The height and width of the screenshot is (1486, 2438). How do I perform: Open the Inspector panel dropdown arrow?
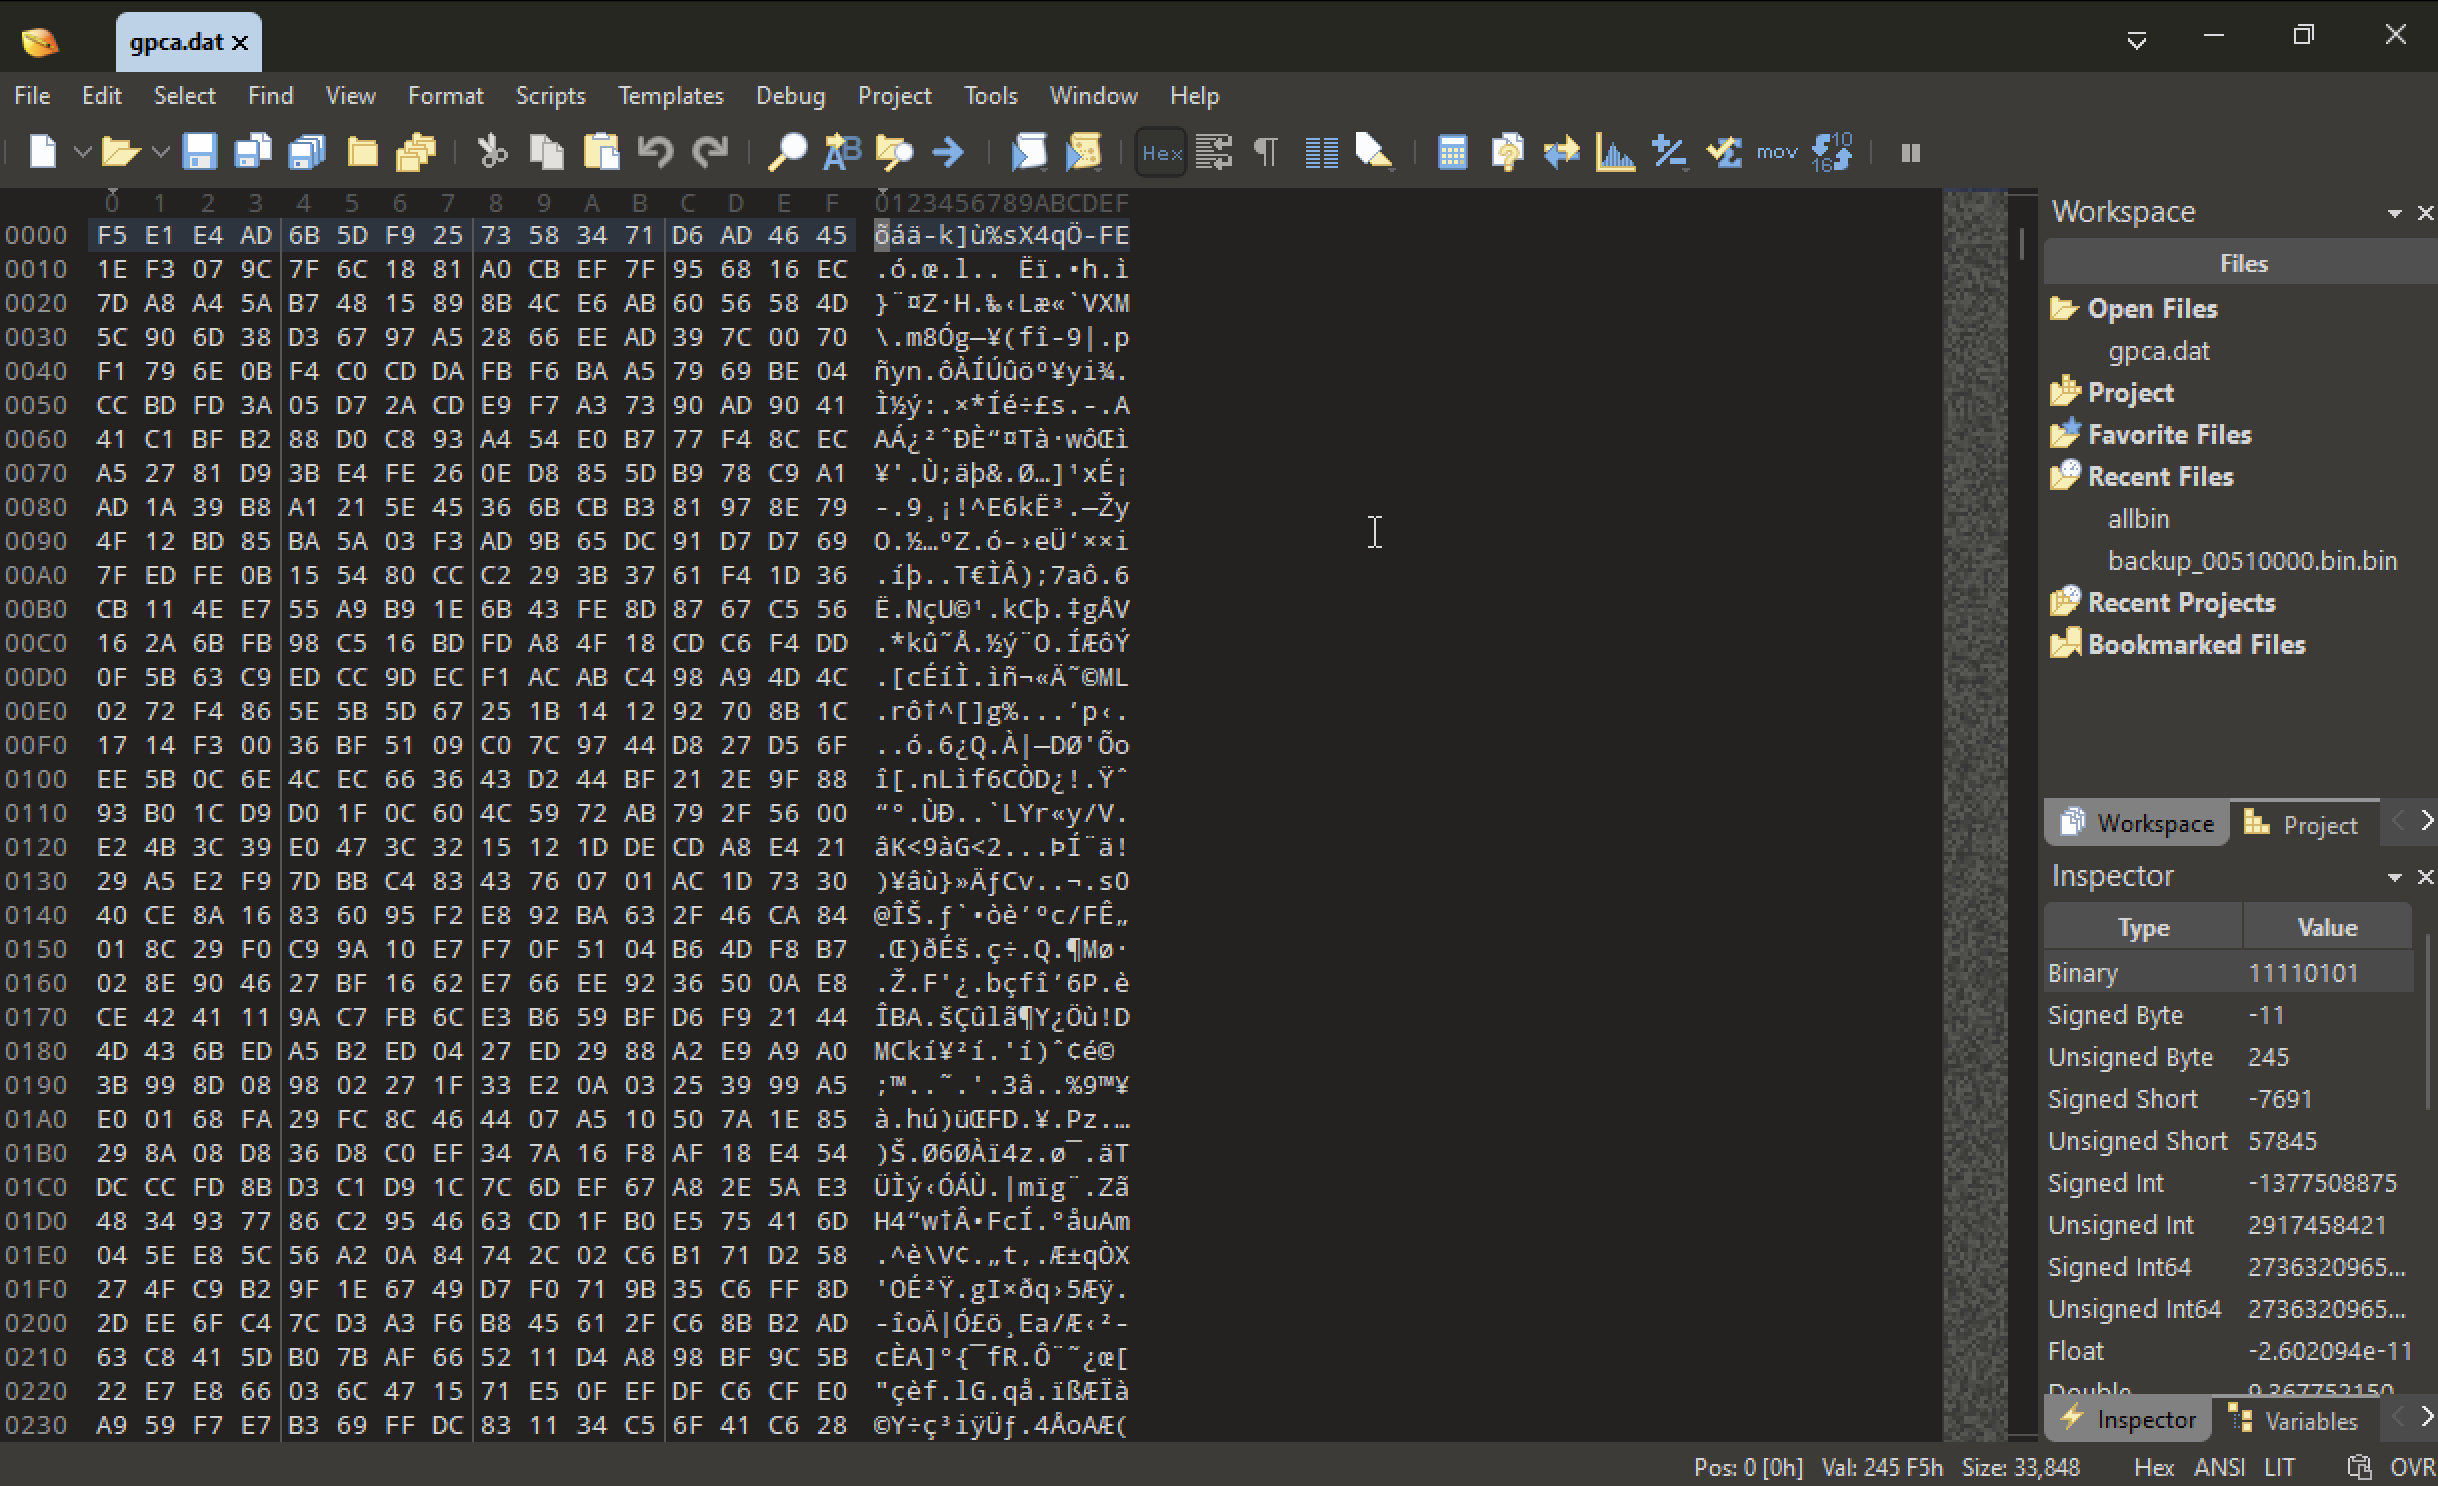[2394, 877]
